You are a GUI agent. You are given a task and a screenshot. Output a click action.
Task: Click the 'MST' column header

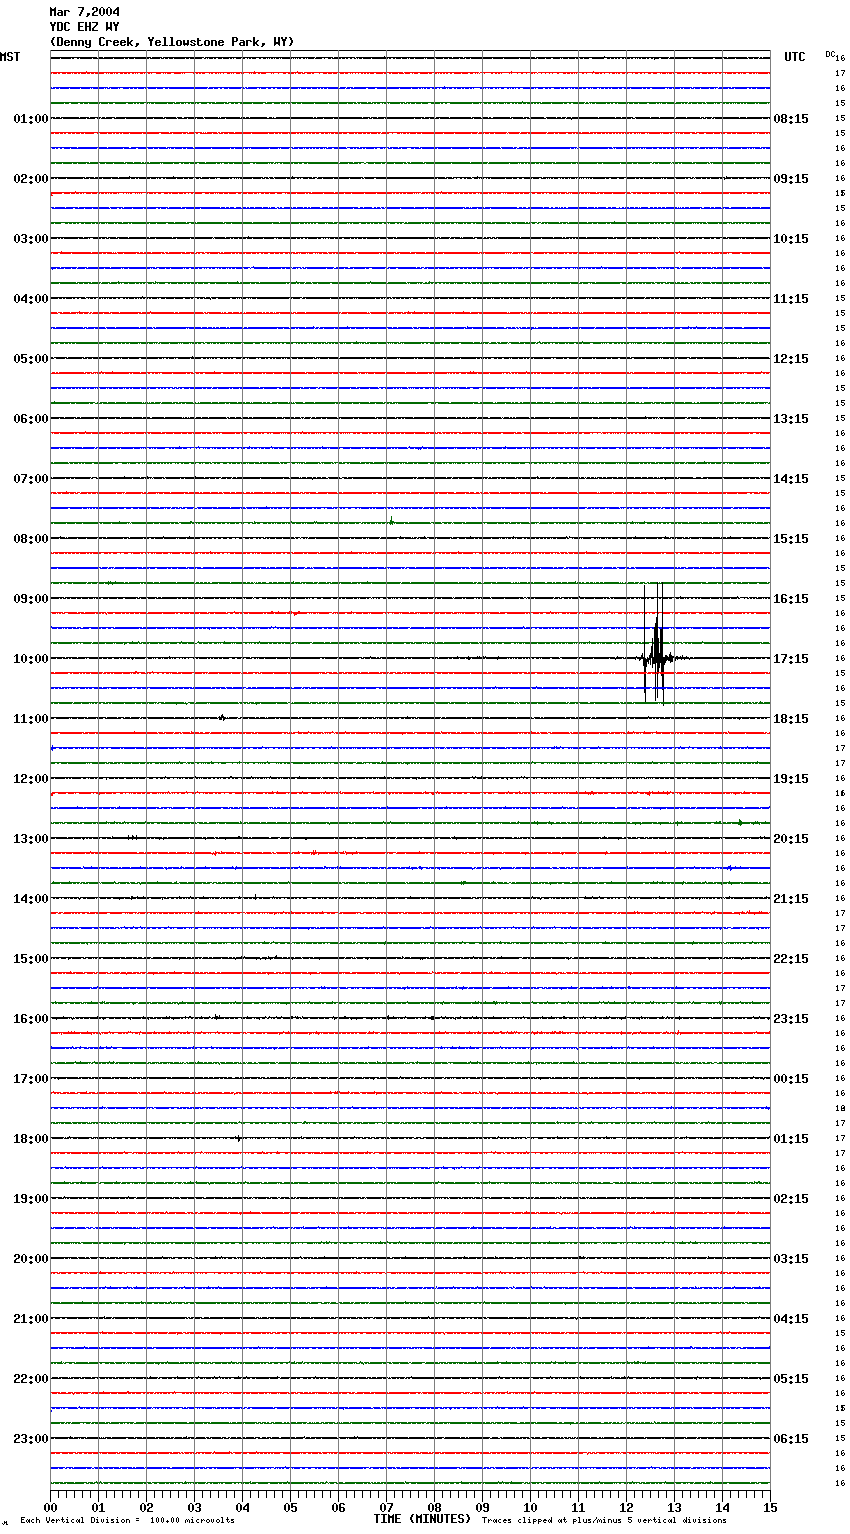(10, 57)
